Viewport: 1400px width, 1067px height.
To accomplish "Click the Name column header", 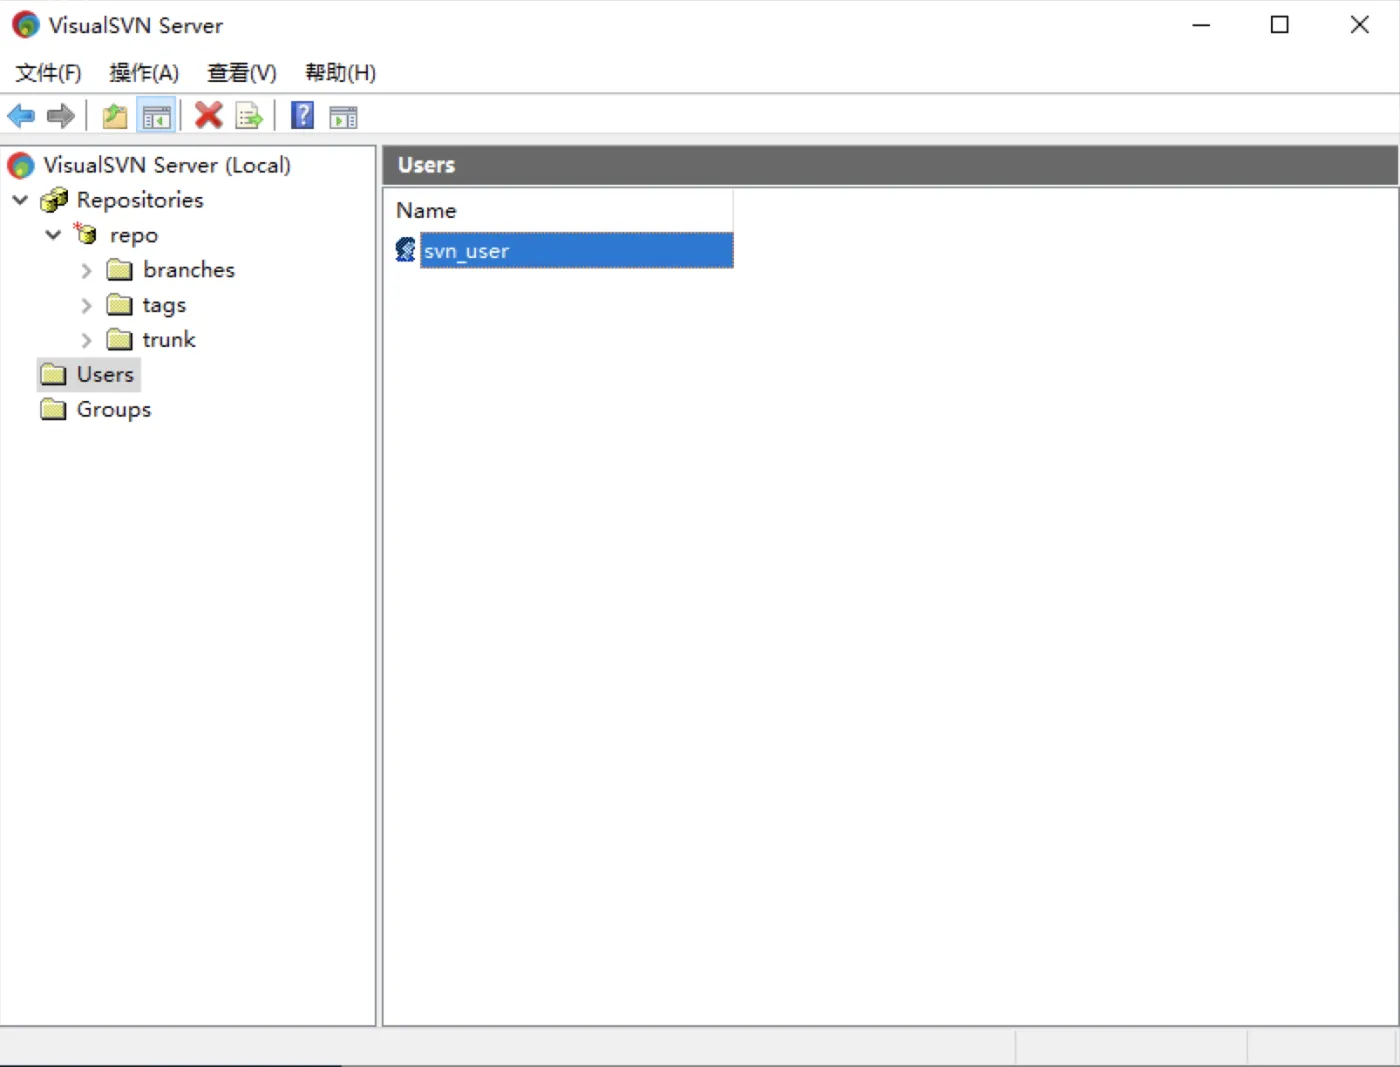I will (558, 210).
